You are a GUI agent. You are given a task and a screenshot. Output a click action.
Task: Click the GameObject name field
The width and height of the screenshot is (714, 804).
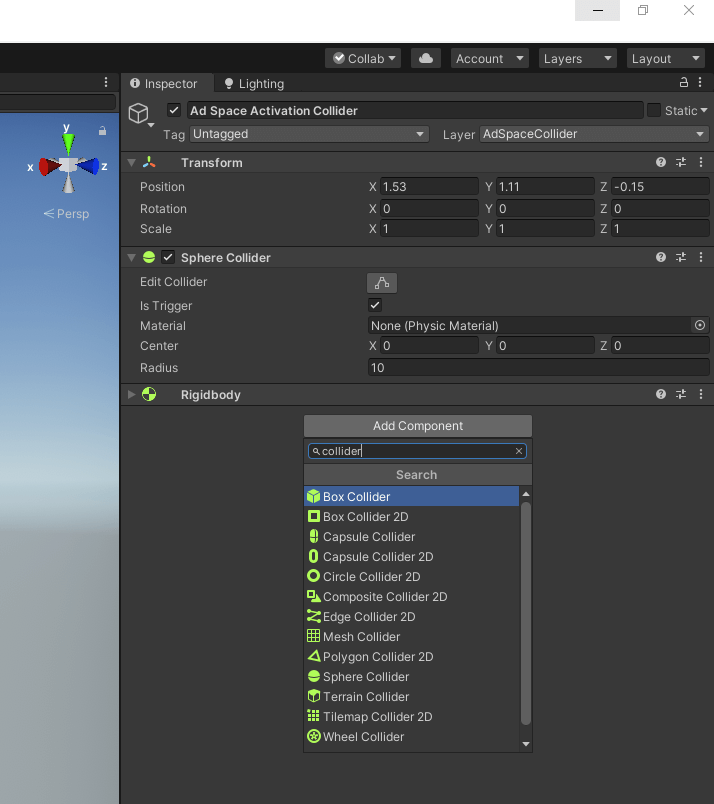(414, 110)
